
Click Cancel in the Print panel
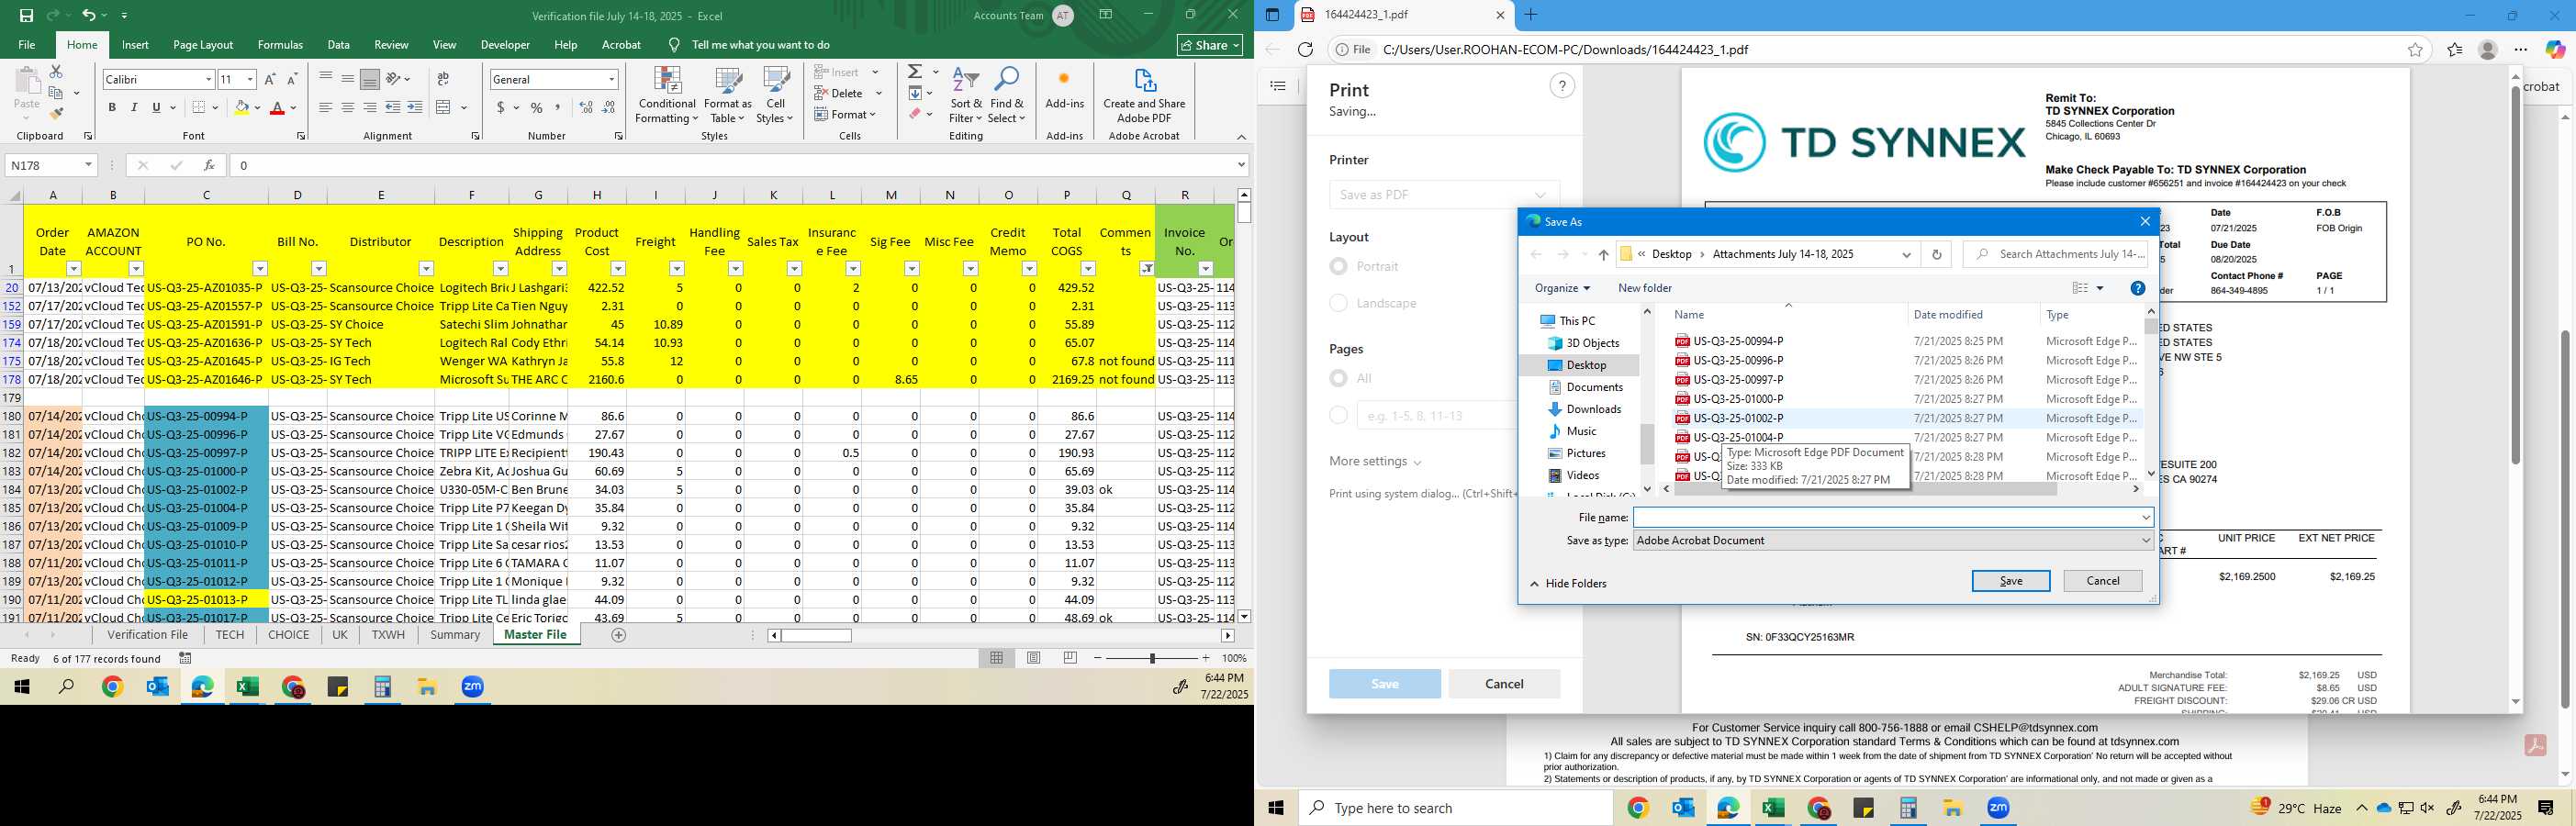coord(1504,684)
